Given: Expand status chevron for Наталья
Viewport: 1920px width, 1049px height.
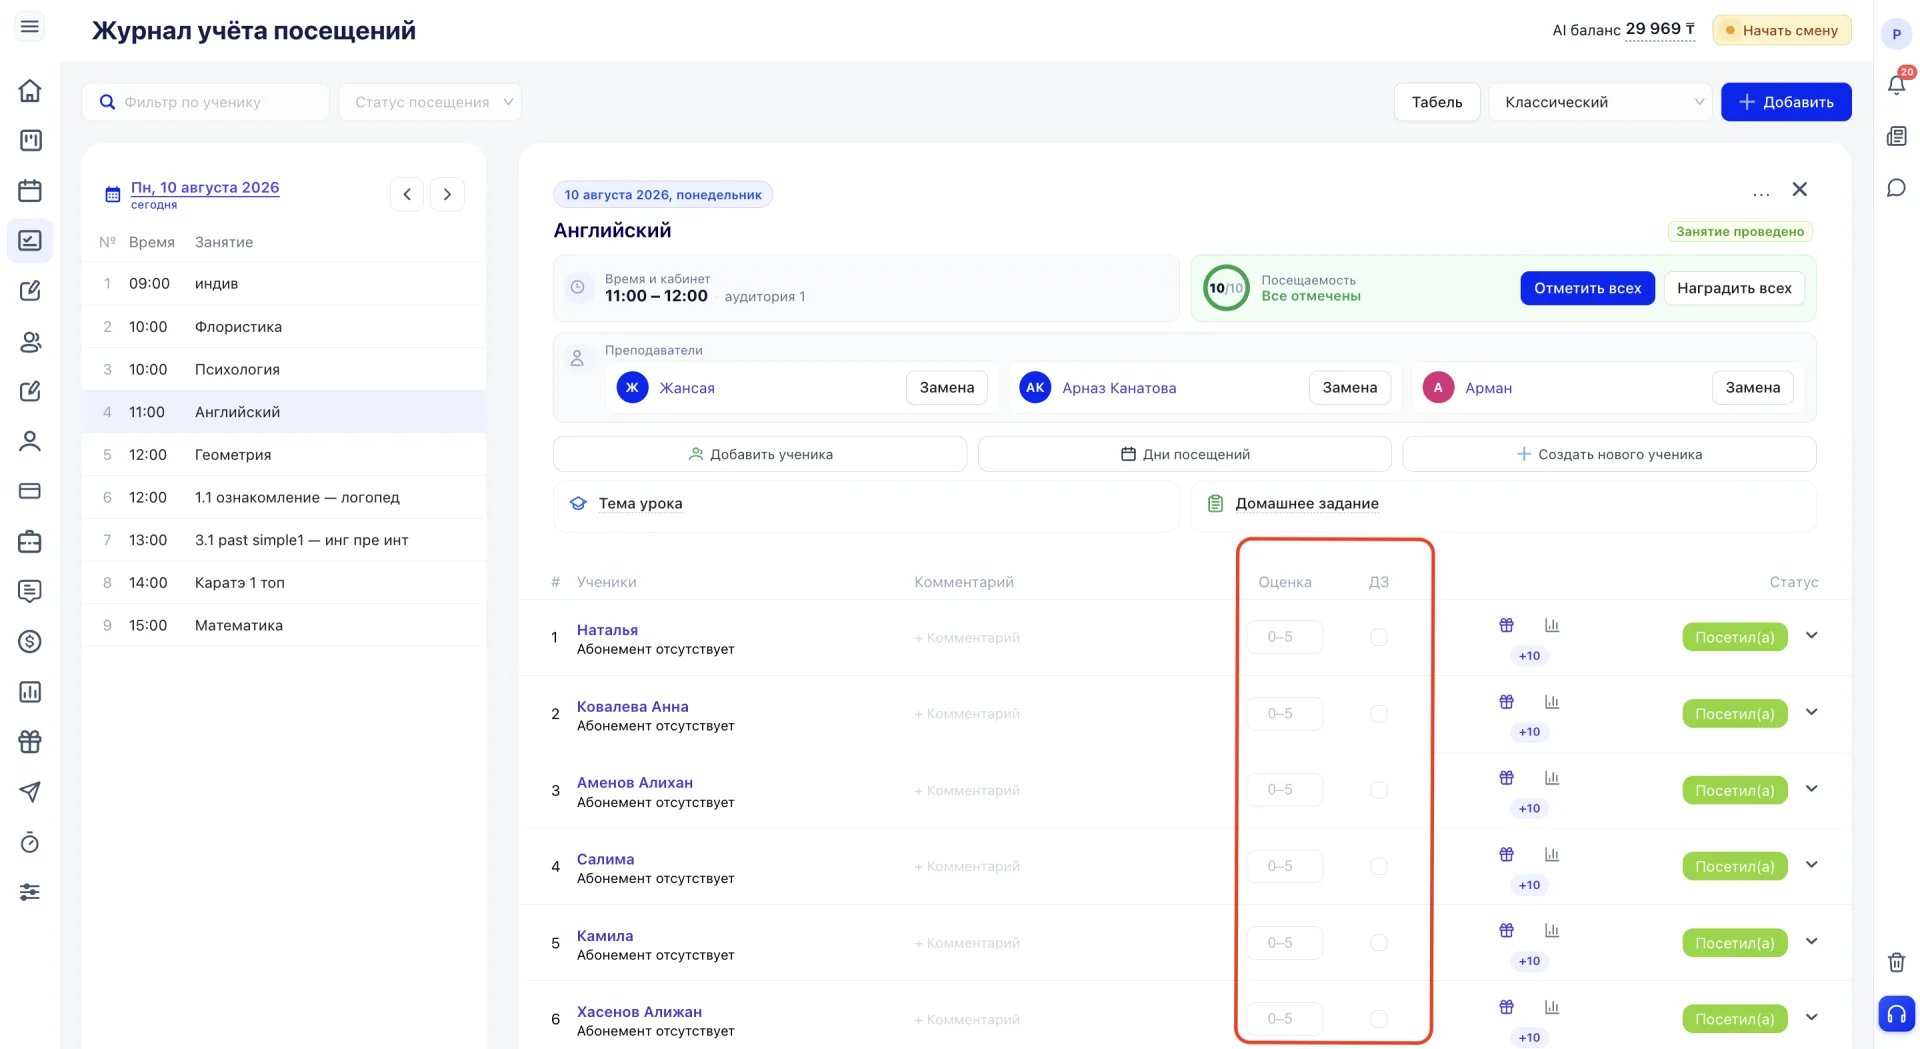Looking at the screenshot, I should coord(1811,636).
